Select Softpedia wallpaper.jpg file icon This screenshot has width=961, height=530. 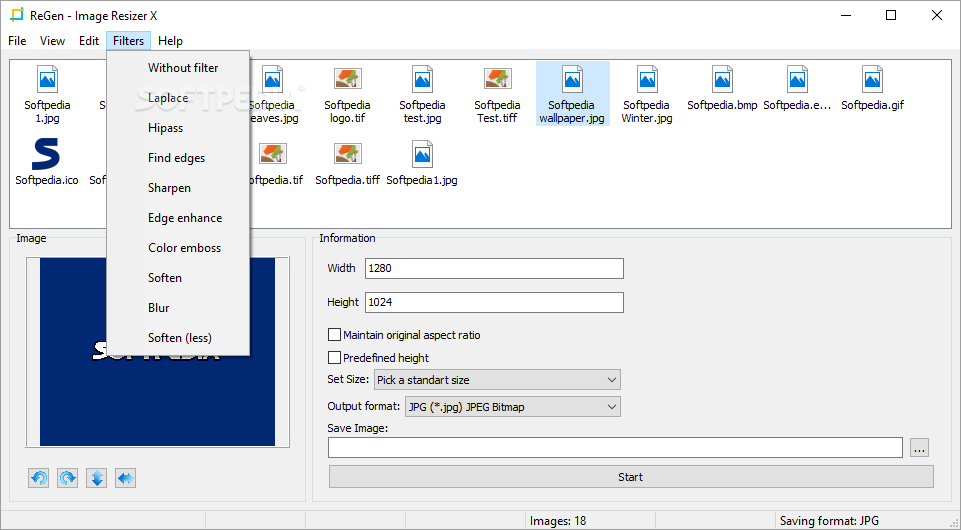pos(572,80)
